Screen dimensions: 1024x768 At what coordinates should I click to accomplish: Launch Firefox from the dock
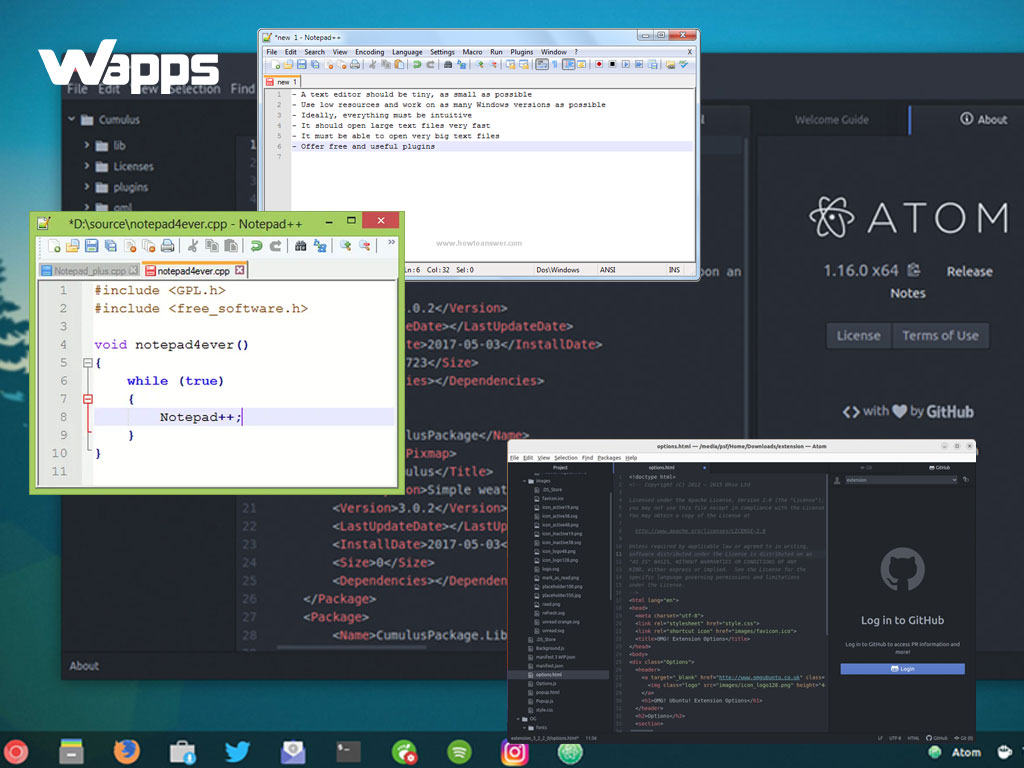click(x=127, y=751)
